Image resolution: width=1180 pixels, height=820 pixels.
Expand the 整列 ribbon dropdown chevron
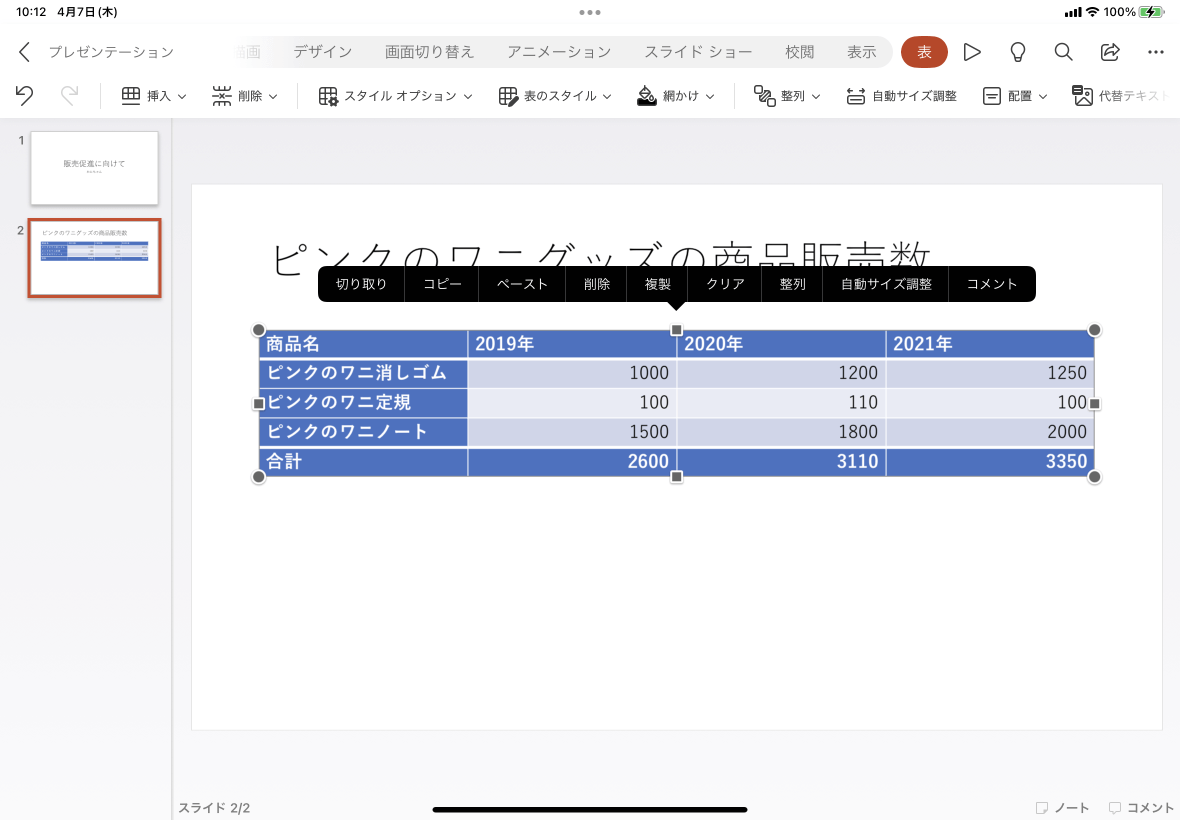tap(816, 96)
